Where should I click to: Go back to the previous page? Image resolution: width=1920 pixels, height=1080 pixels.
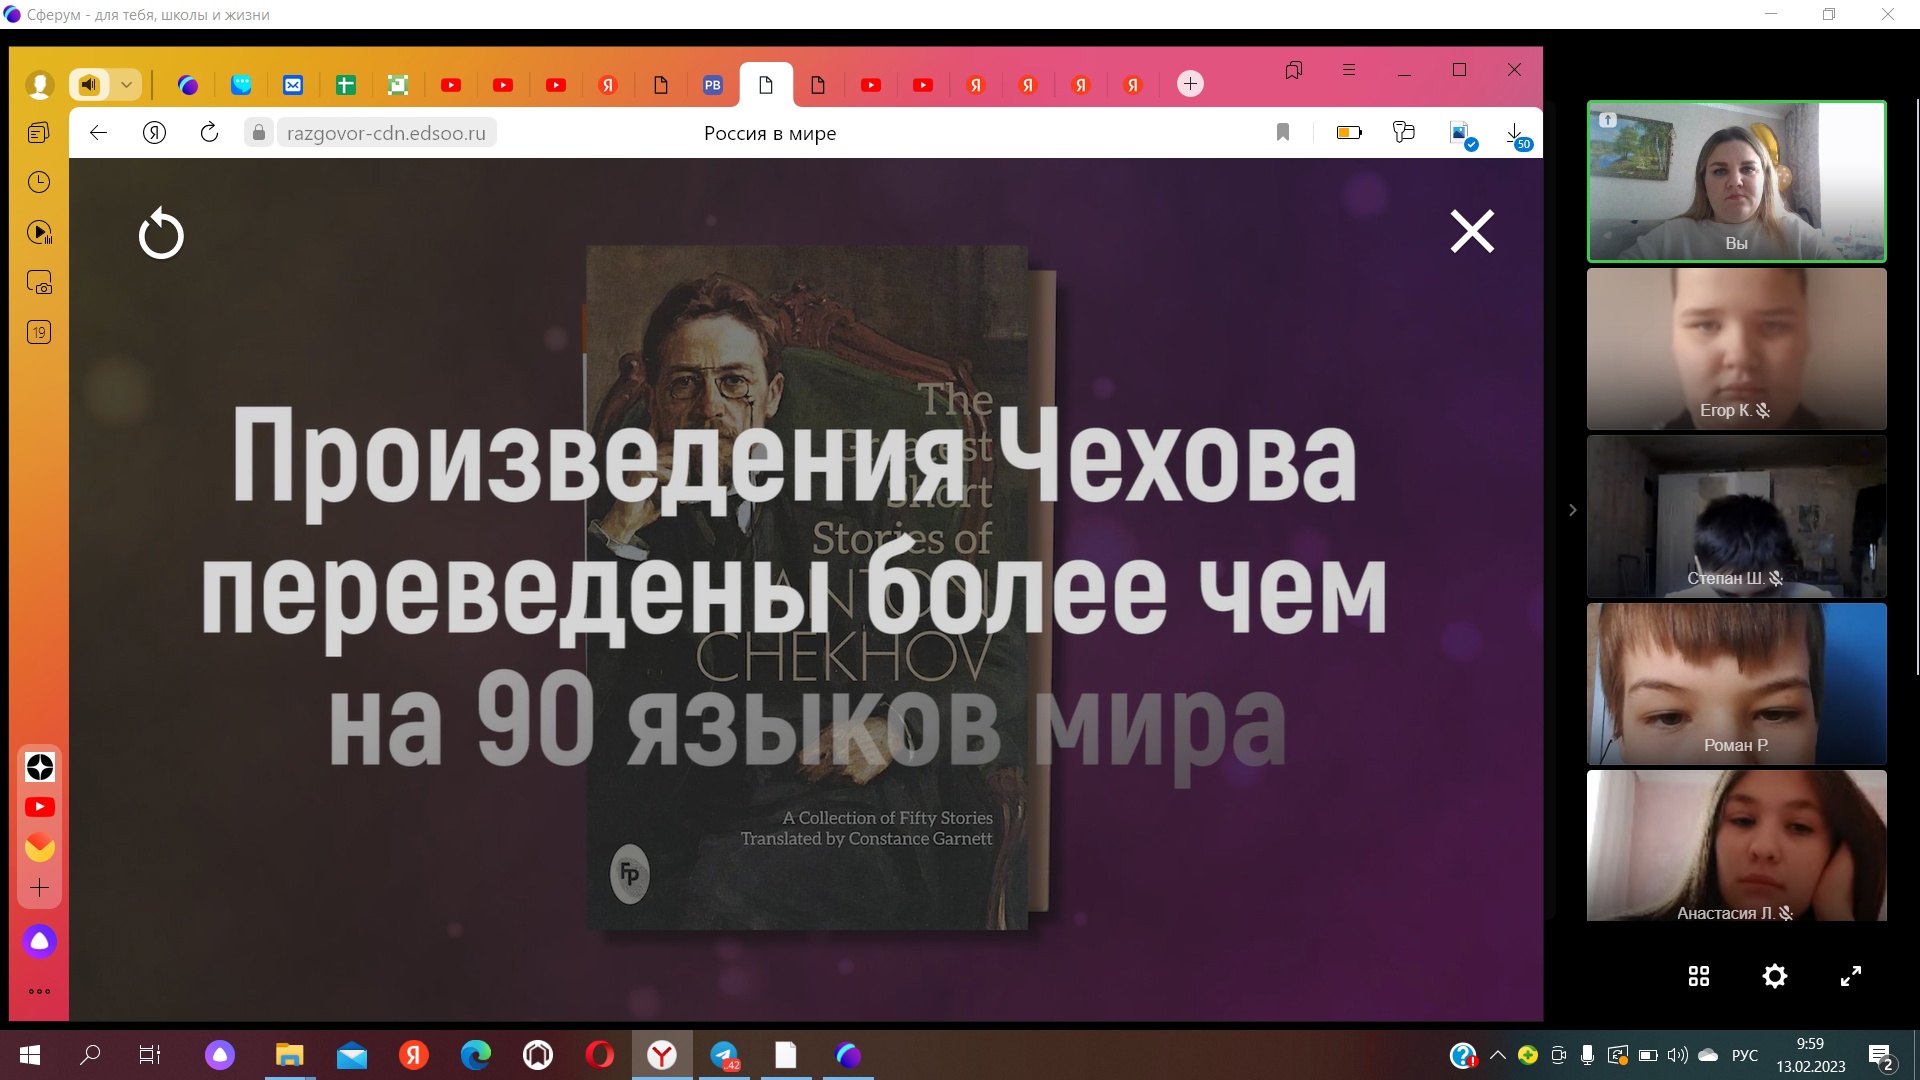coord(98,132)
